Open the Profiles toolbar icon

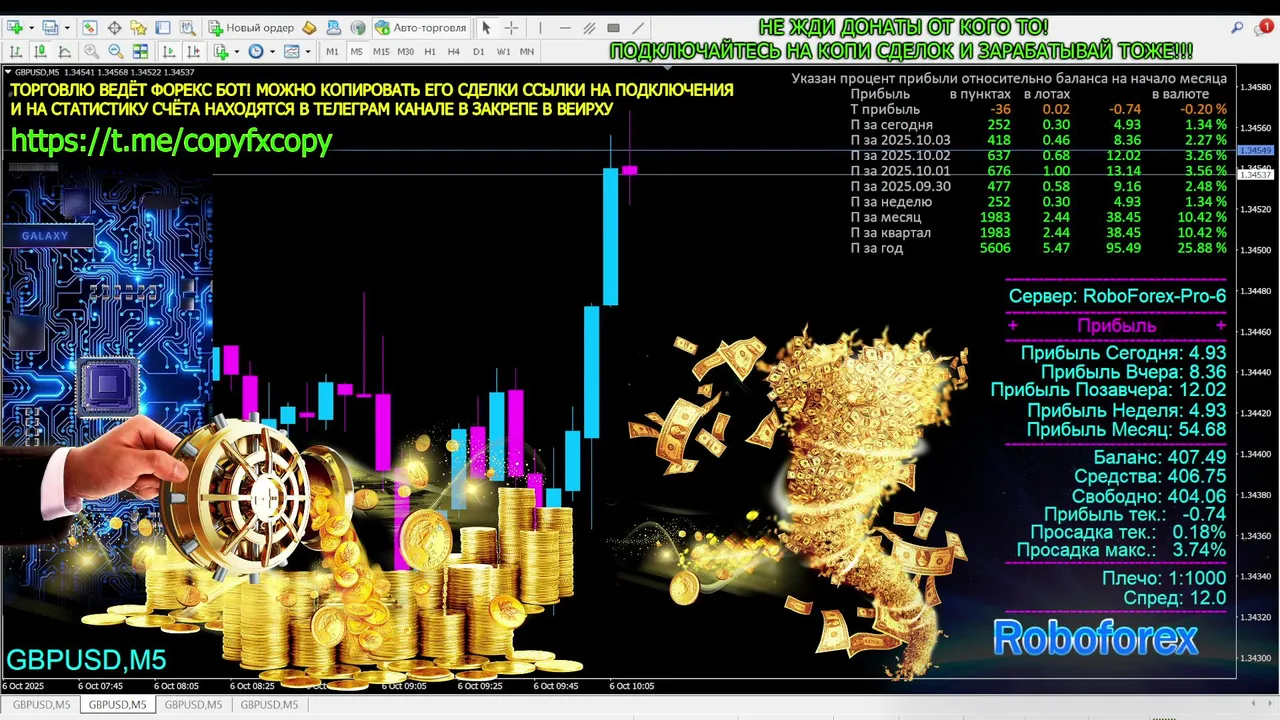[50, 28]
